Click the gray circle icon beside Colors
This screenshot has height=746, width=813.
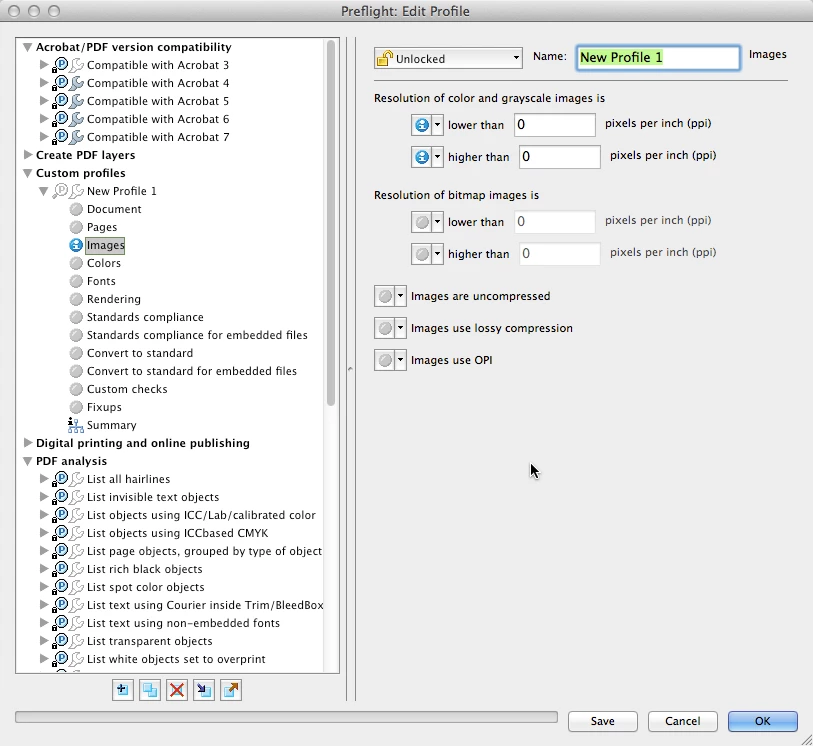pos(76,263)
